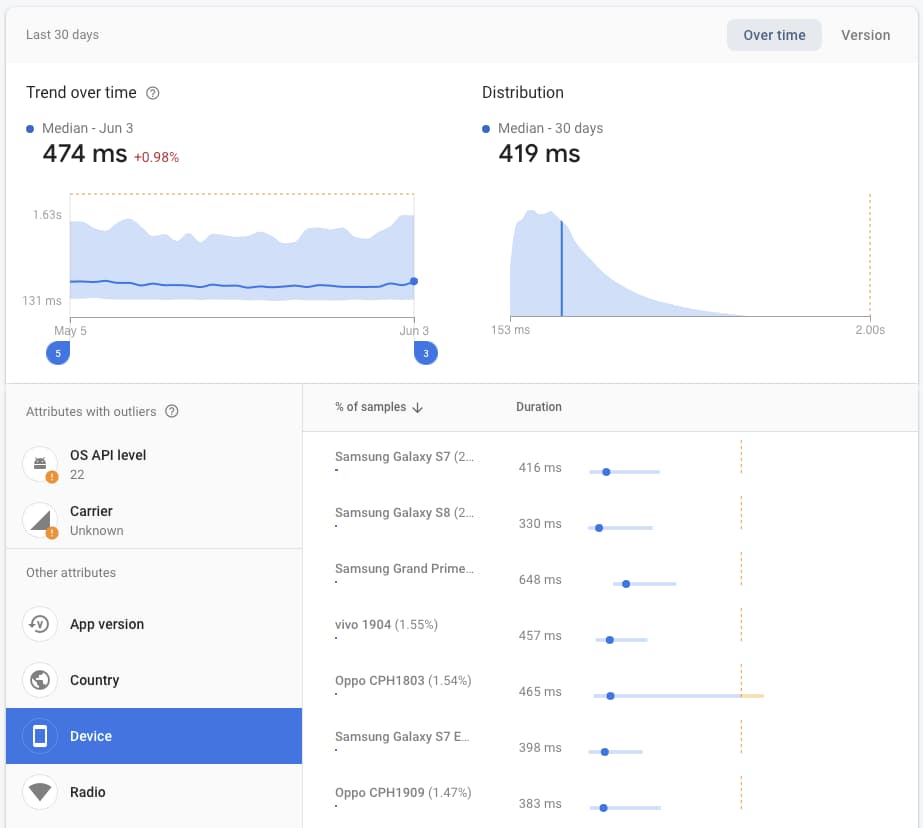Click the Country globe icon
This screenshot has height=828, width=923.
(40, 680)
